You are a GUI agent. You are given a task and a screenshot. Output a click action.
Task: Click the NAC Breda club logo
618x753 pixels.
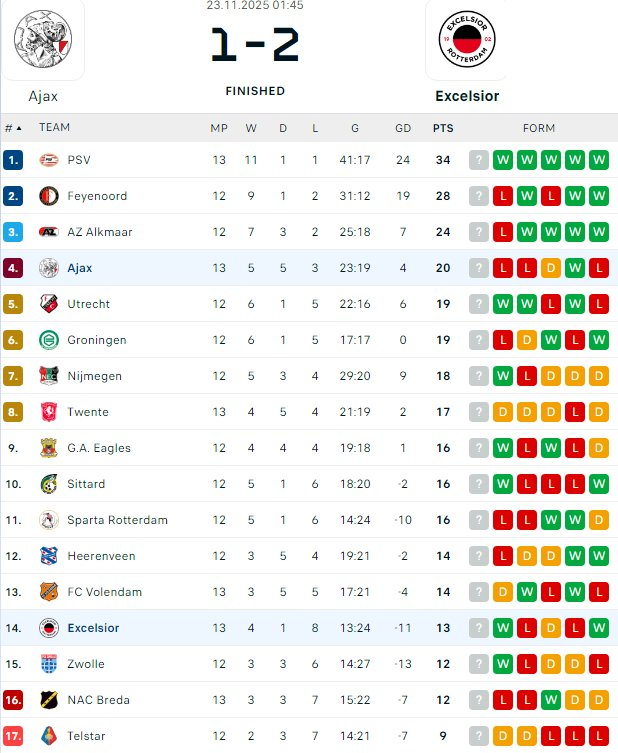(49, 700)
